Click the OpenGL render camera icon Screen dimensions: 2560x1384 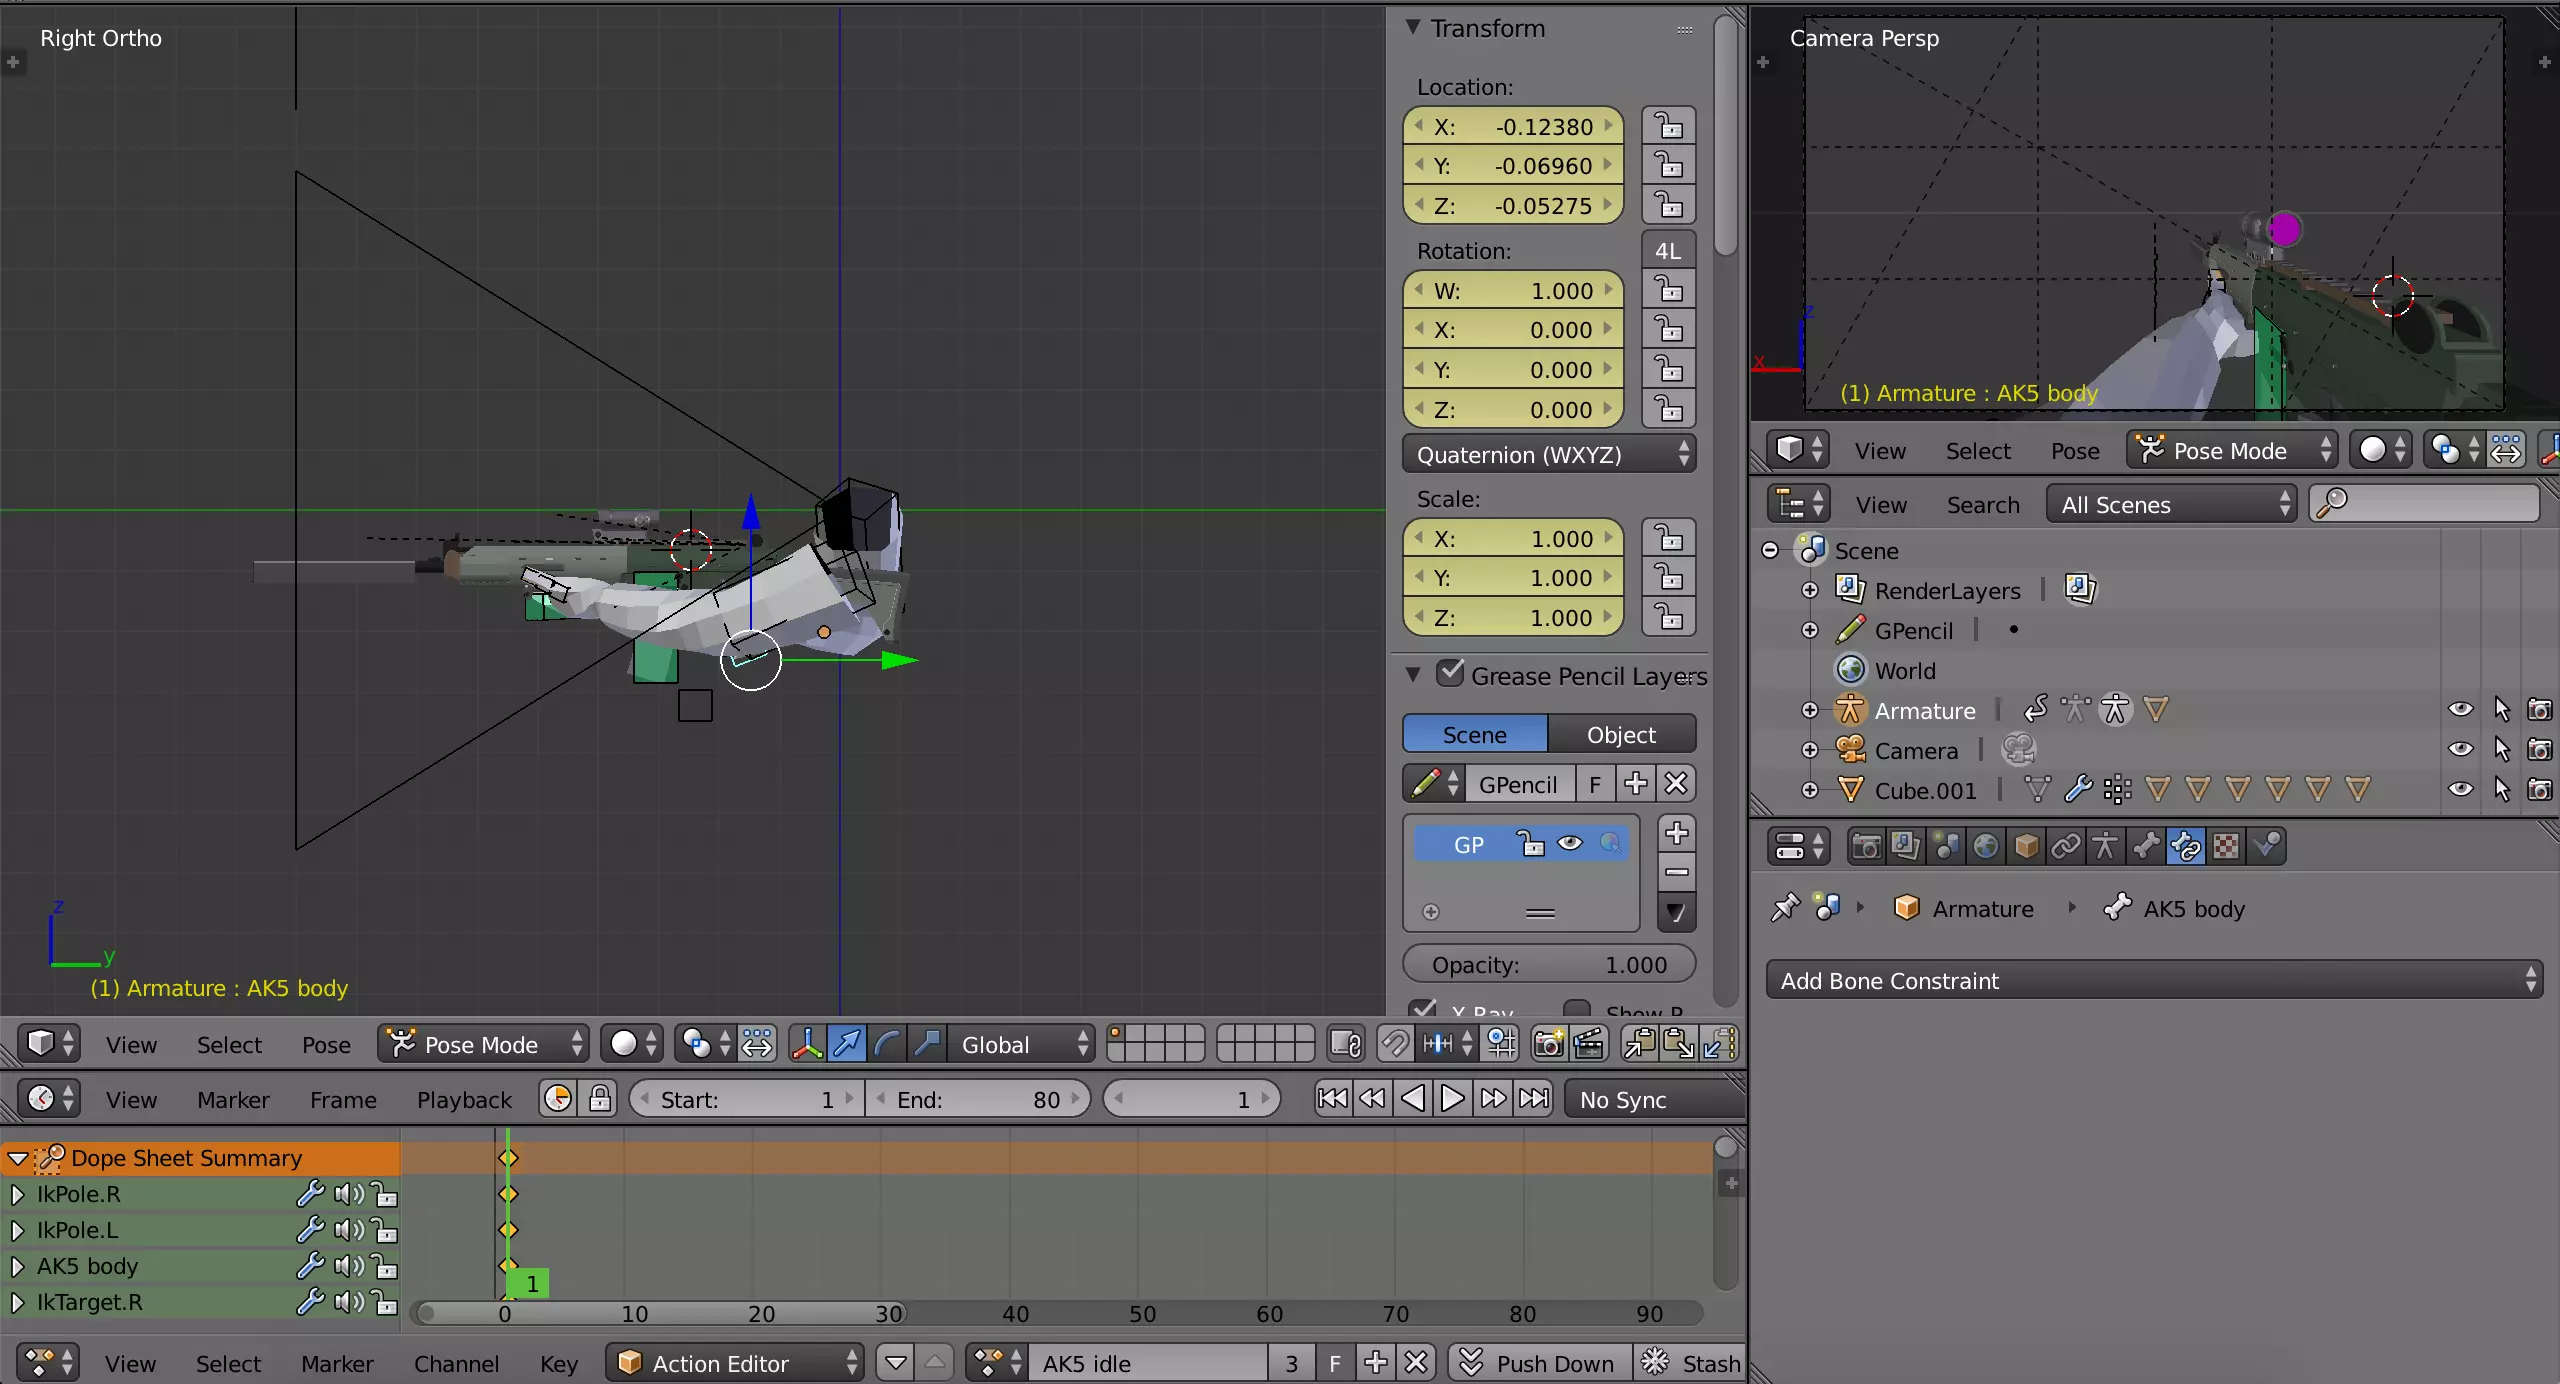[1548, 1044]
